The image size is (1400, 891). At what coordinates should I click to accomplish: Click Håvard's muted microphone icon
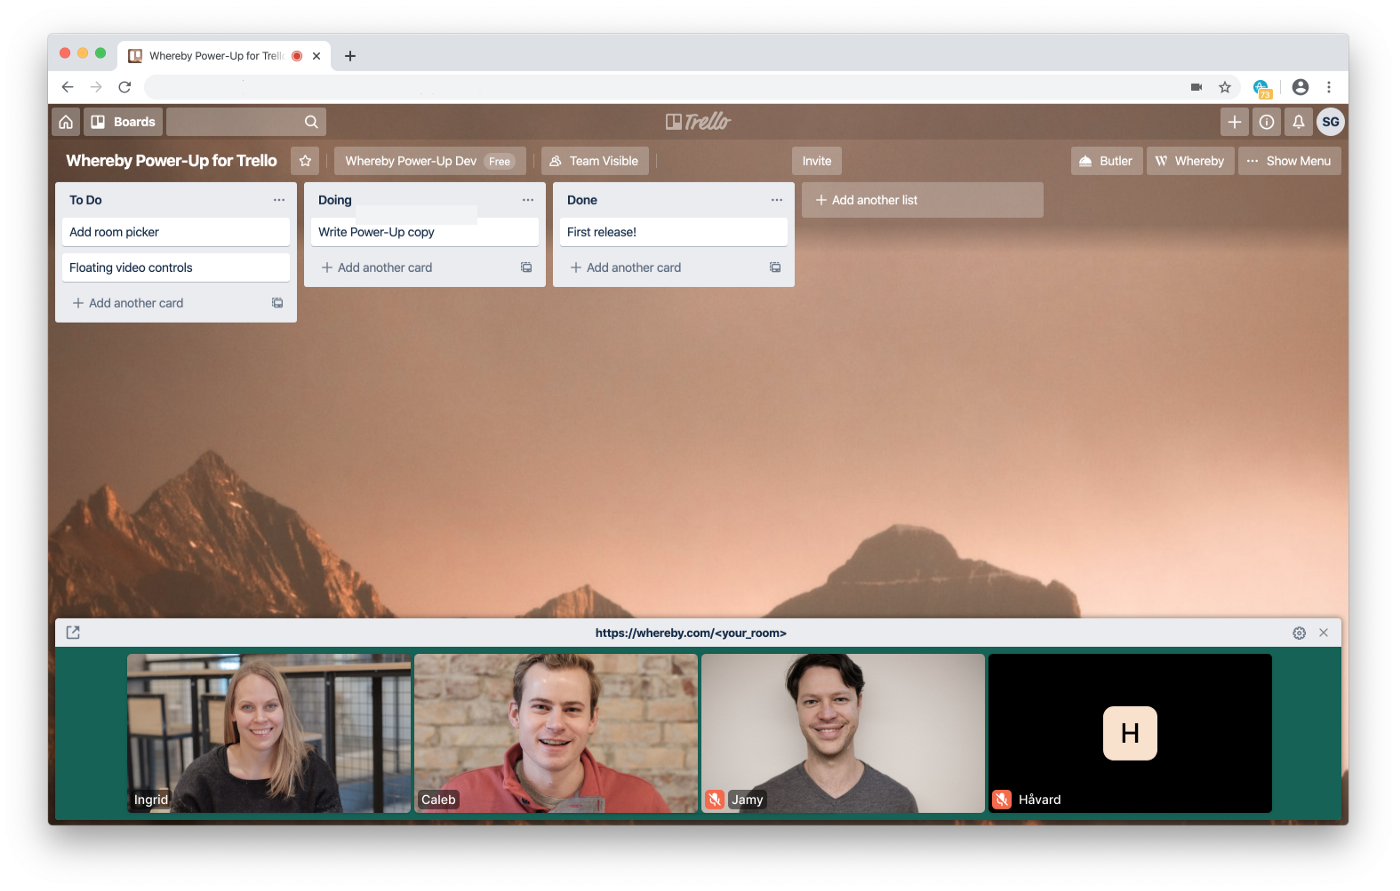coord(1002,800)
